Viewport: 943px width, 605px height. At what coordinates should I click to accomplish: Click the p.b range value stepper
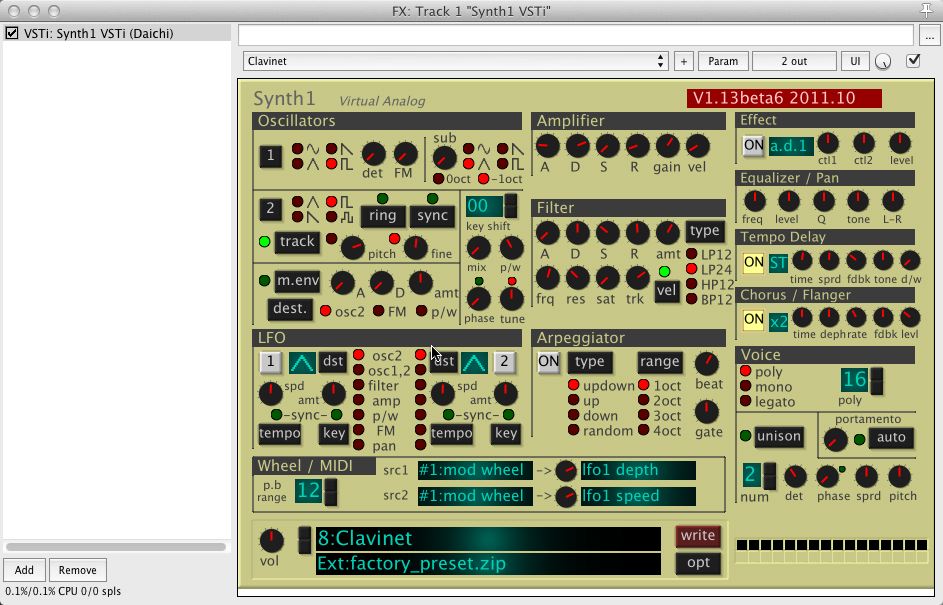point(331,492)
